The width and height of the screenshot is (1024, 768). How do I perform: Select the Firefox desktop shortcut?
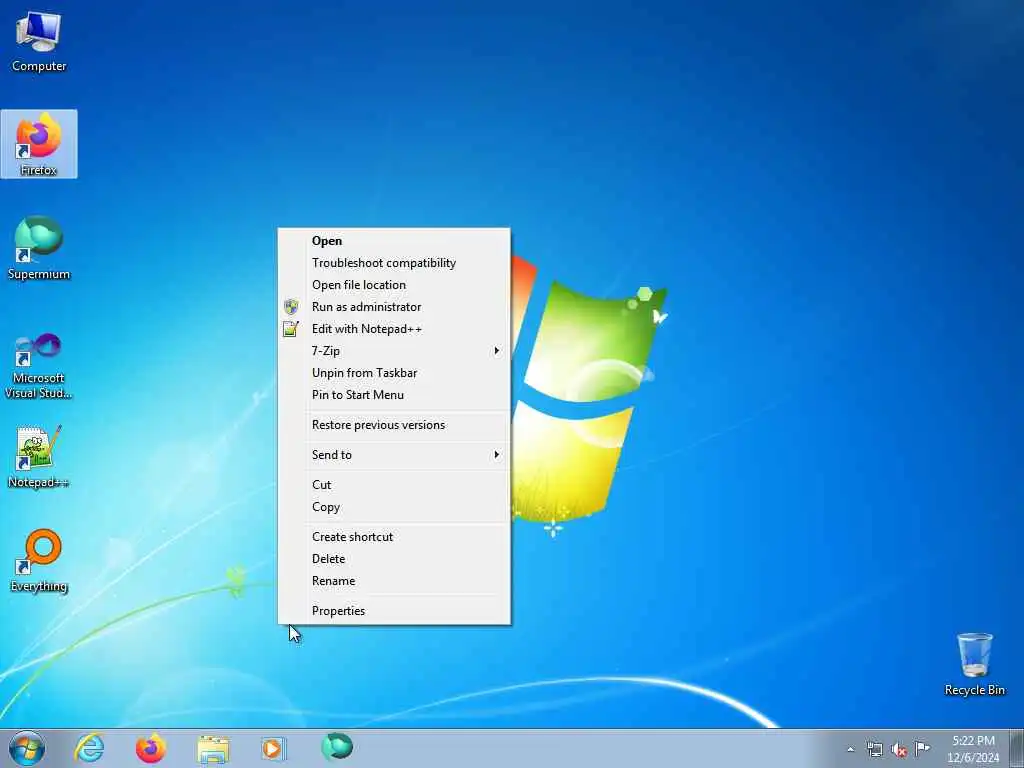pyautogui.click(x=39, y=144)
